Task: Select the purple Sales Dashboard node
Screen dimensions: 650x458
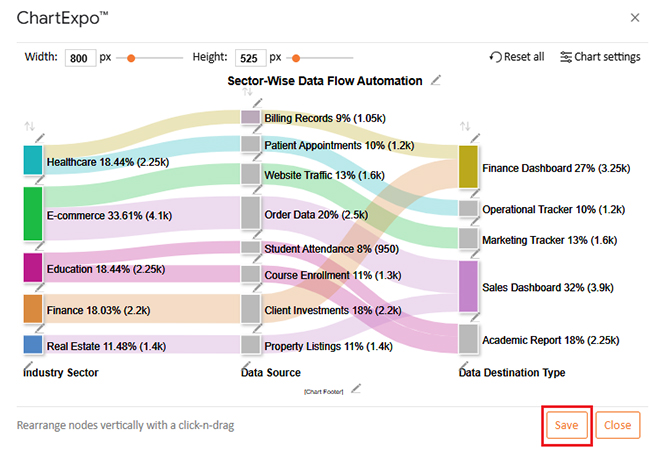Action: tap(468, 286)
